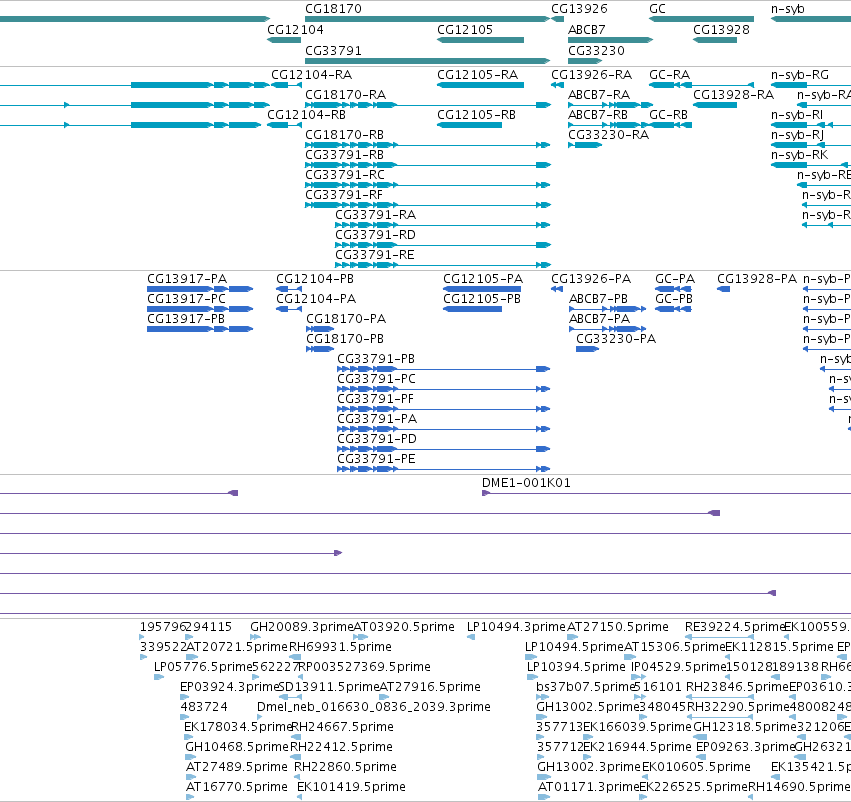The height and width of the screenshot is (802, 851).
Task: Select the EK216944.5prime EST label
Action: coord(638,747)
